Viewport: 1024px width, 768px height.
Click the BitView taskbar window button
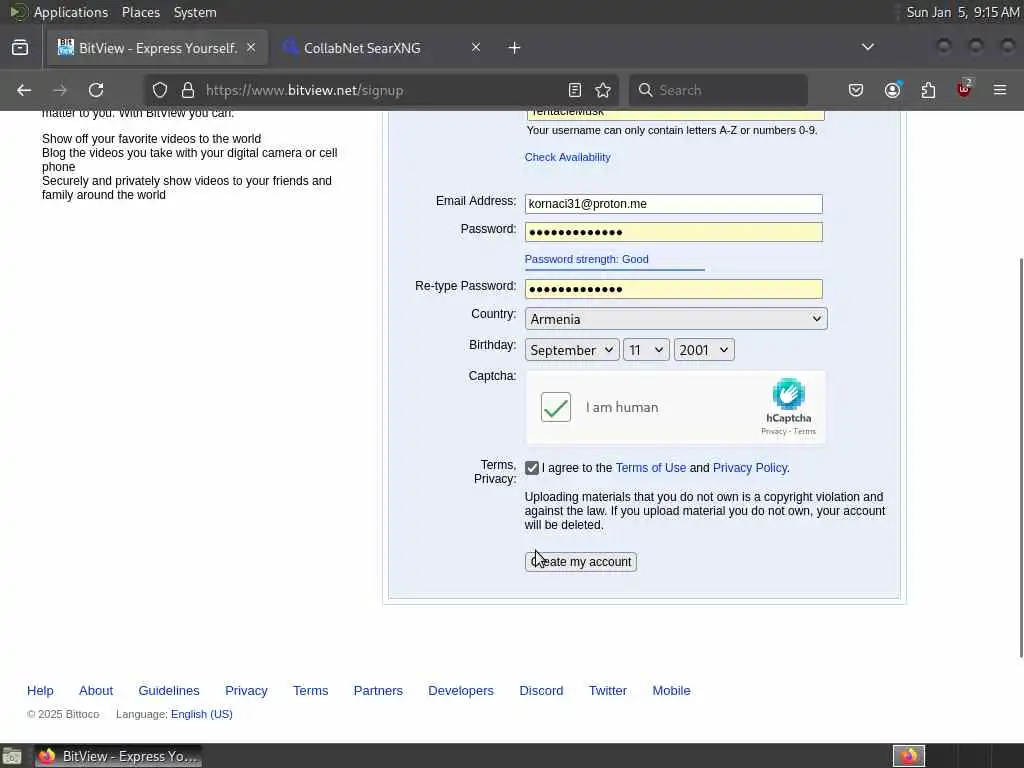click(x=118, y=756)
